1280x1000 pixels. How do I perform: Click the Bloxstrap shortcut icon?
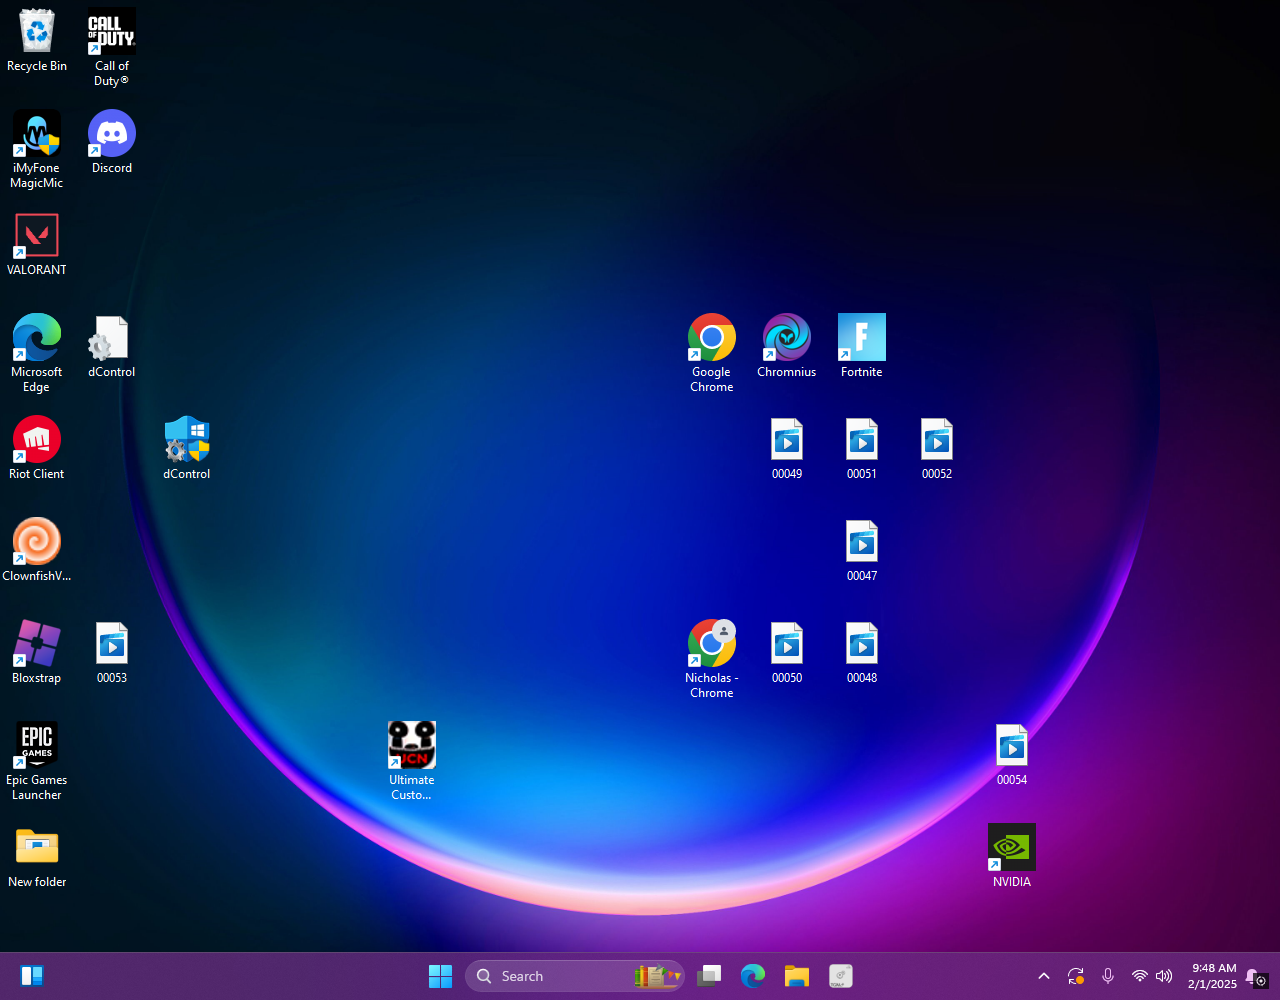37,652
